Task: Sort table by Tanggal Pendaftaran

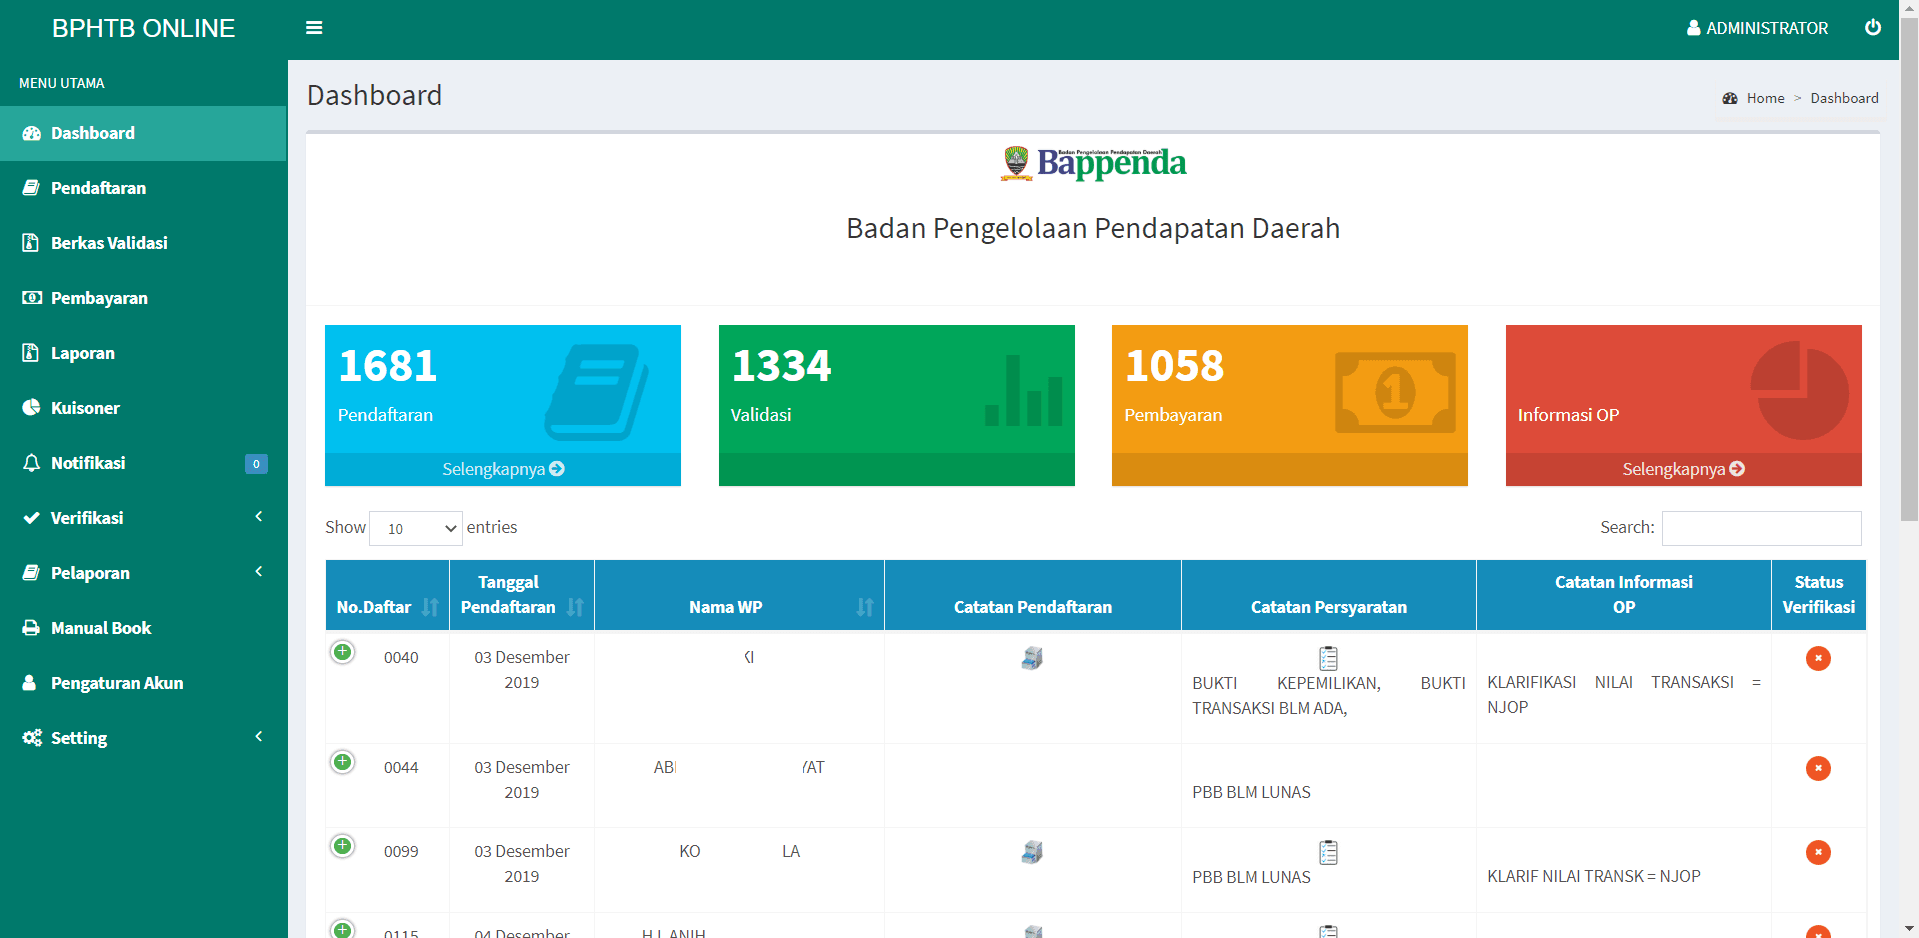Action: 521,595
